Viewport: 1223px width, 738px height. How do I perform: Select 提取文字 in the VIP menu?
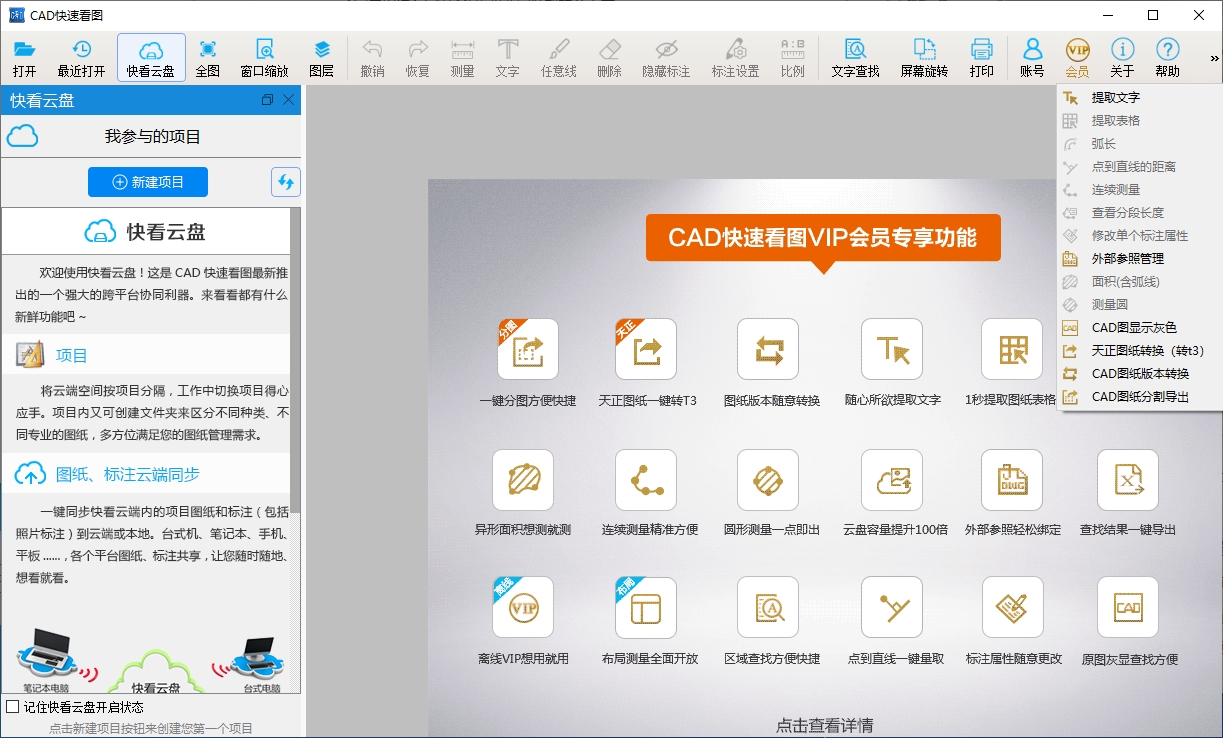point(1139,98)
